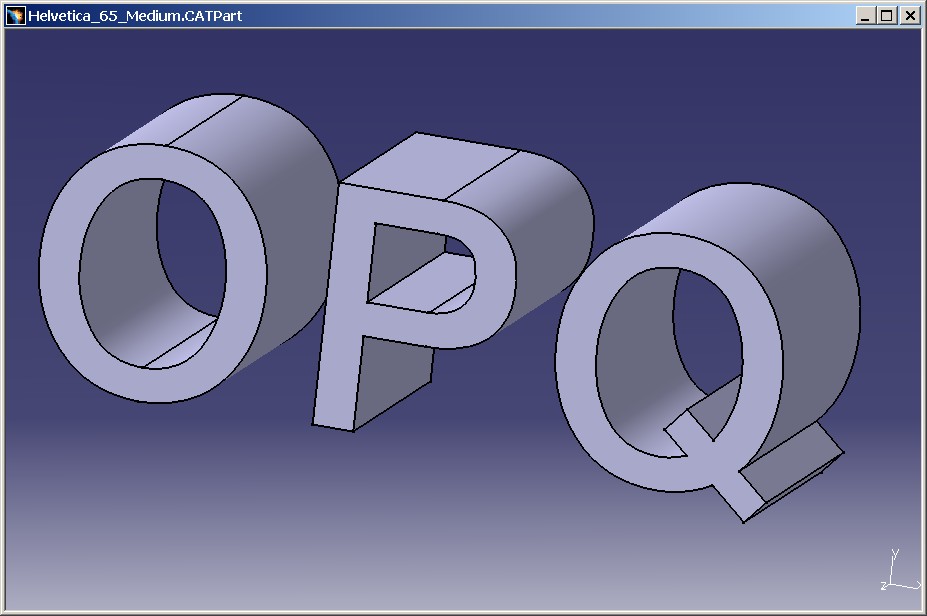Minimize the Helvetica_65_Medium.CATPart window
This screenshot has width=927, height=616.
(866, 16)
